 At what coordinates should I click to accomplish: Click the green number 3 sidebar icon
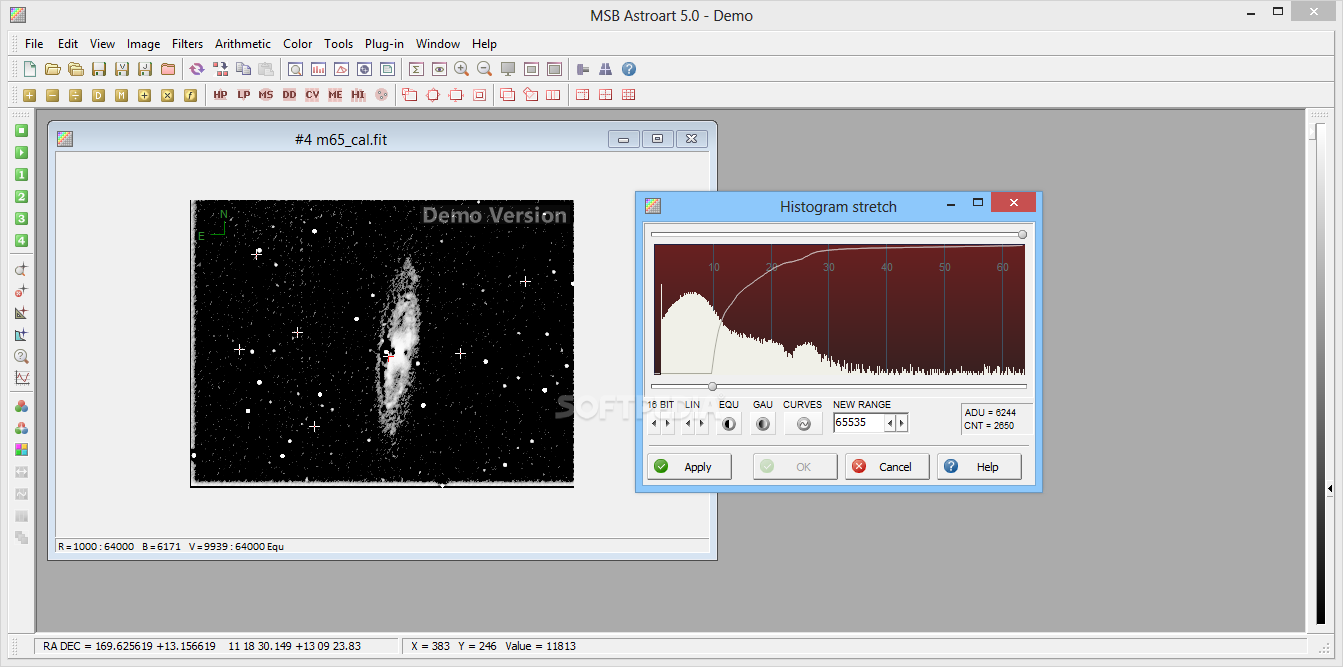21,219
